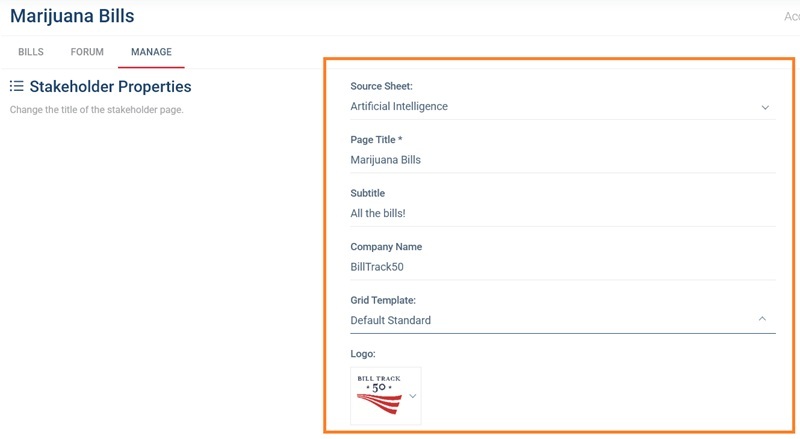This screenshot has height=439, width=800.
Task: Click the BillTrack50 logo image
Action: (x=378, y=395)
